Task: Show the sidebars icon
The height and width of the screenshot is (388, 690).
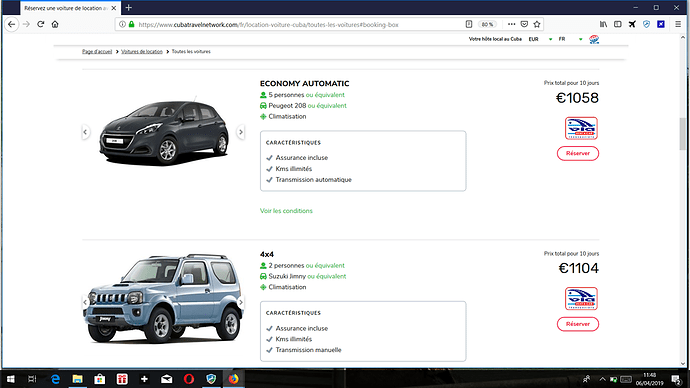Action: pyautogui.click(x=618, y=24)
